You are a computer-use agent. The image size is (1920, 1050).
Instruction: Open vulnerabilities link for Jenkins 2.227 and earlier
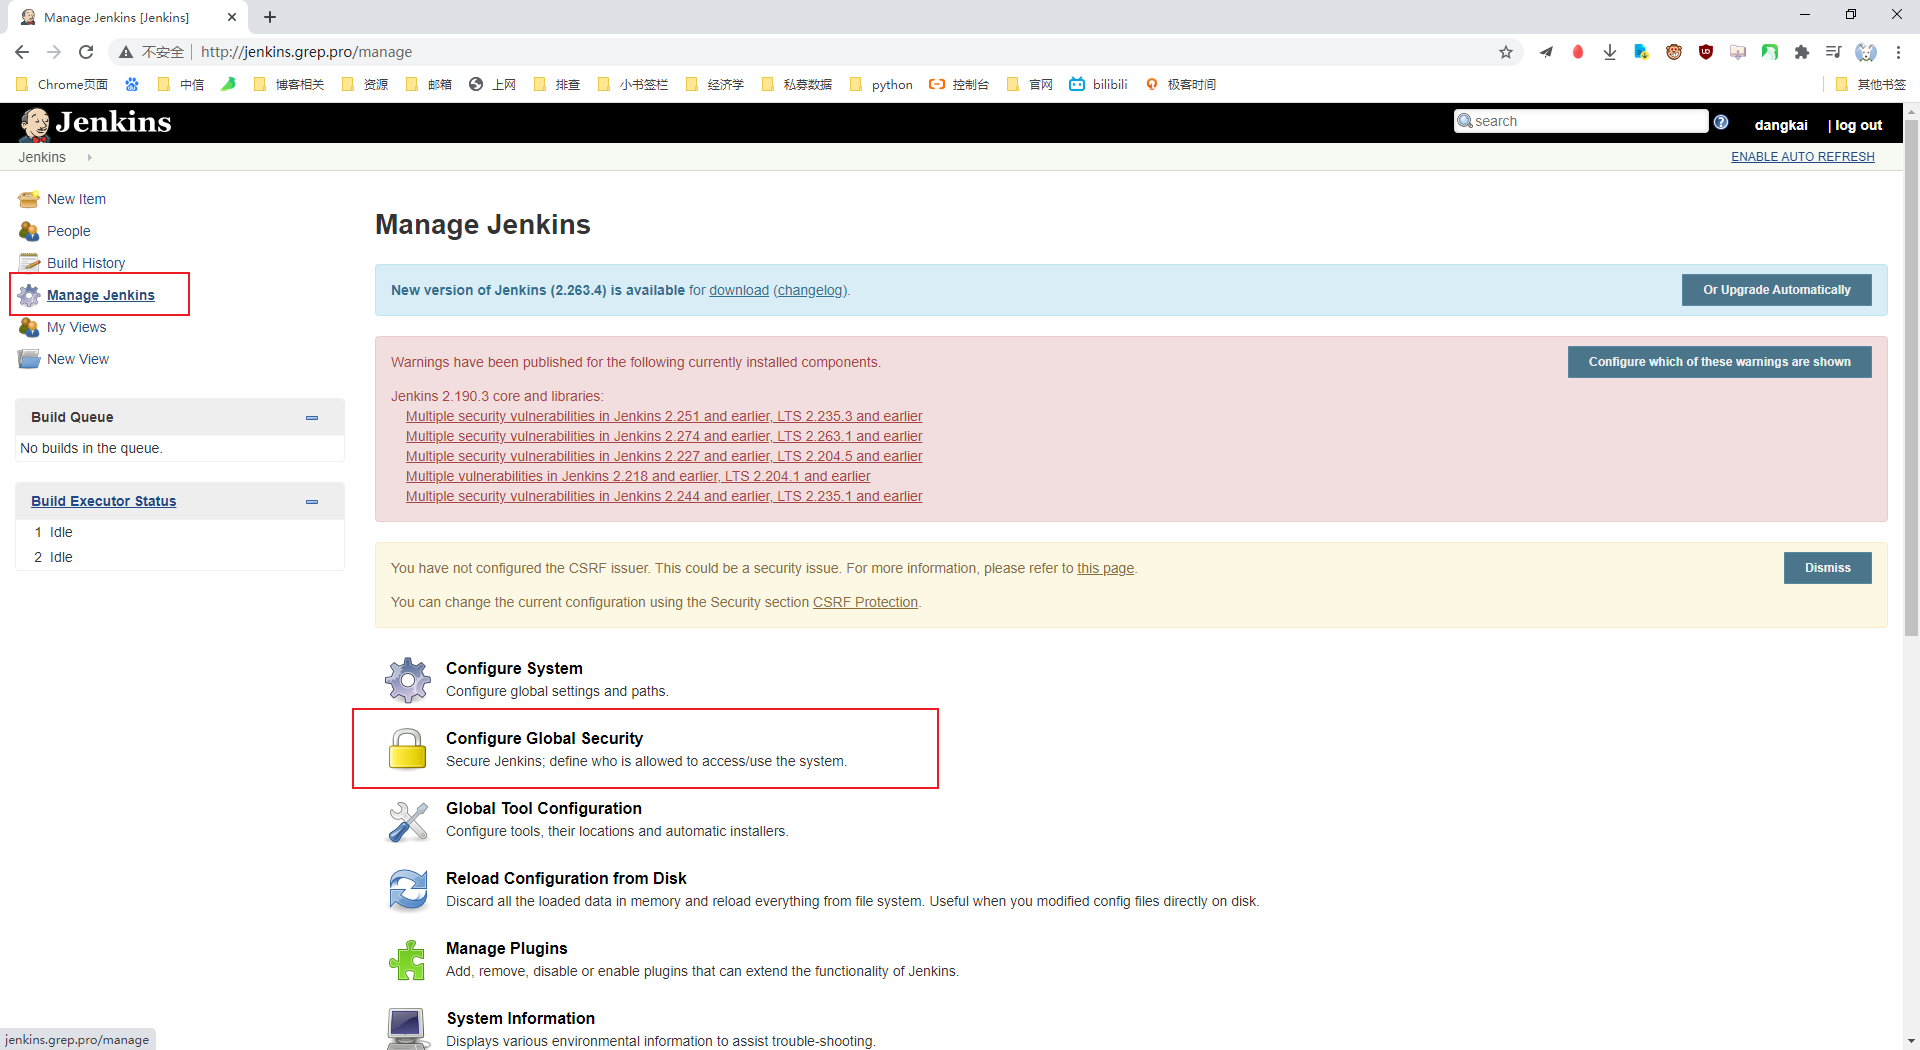pyautogui.click(x=664, y=456)
